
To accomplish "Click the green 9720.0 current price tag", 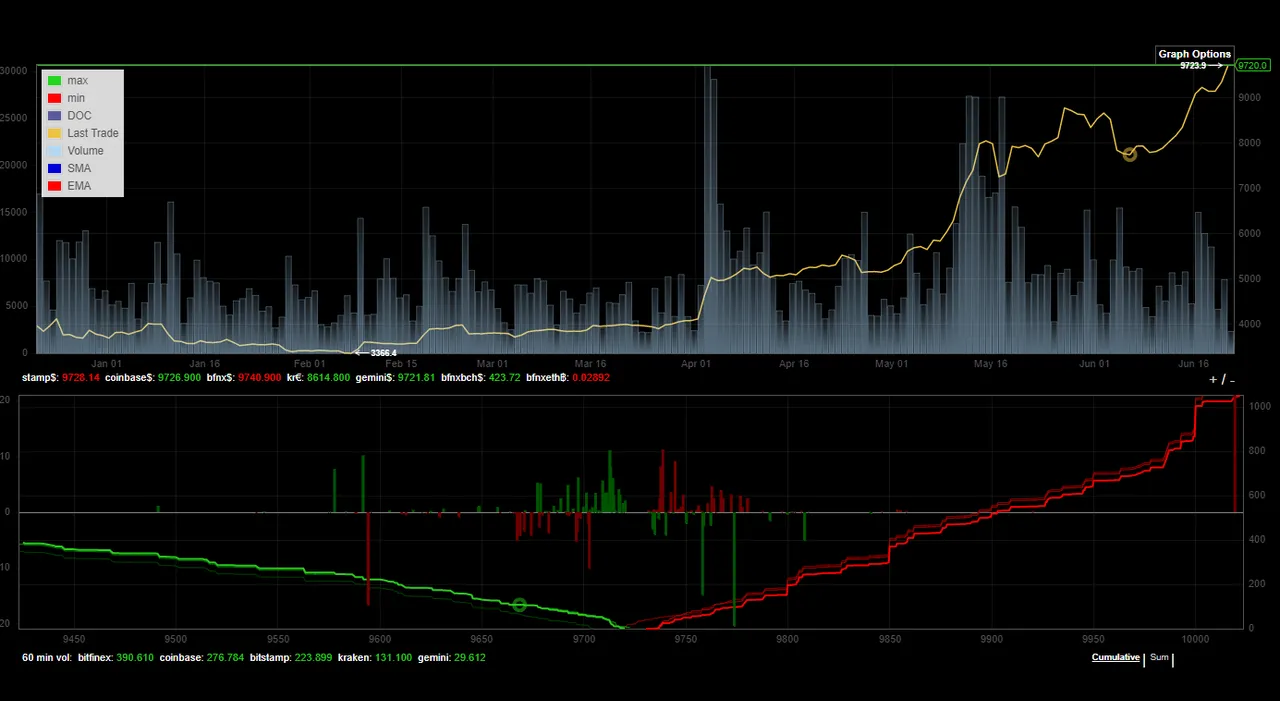I will (x=1252, y=66).
